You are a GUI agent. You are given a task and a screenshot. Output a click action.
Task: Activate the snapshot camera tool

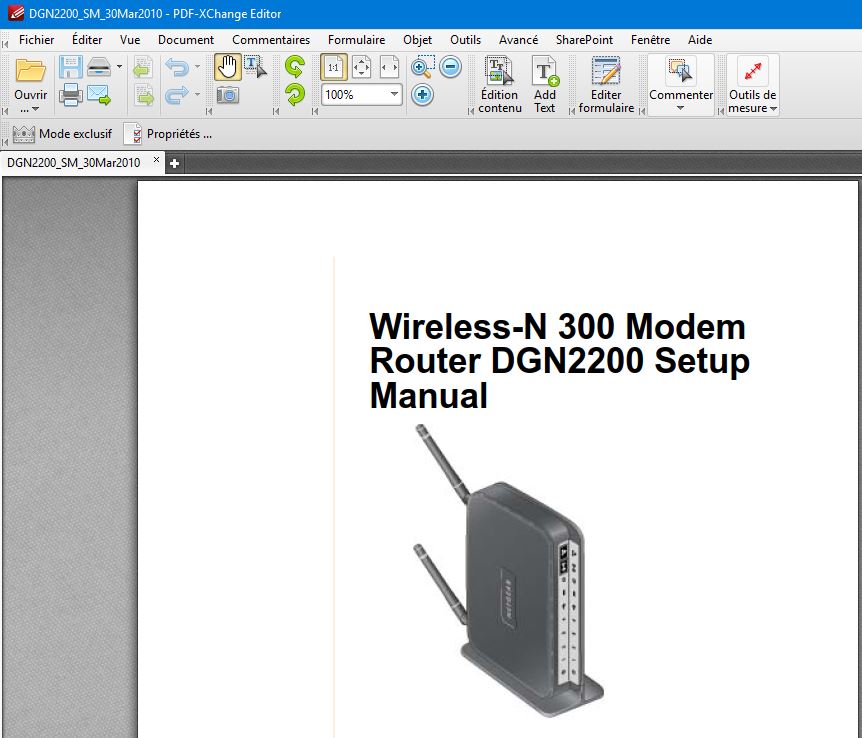228,95
